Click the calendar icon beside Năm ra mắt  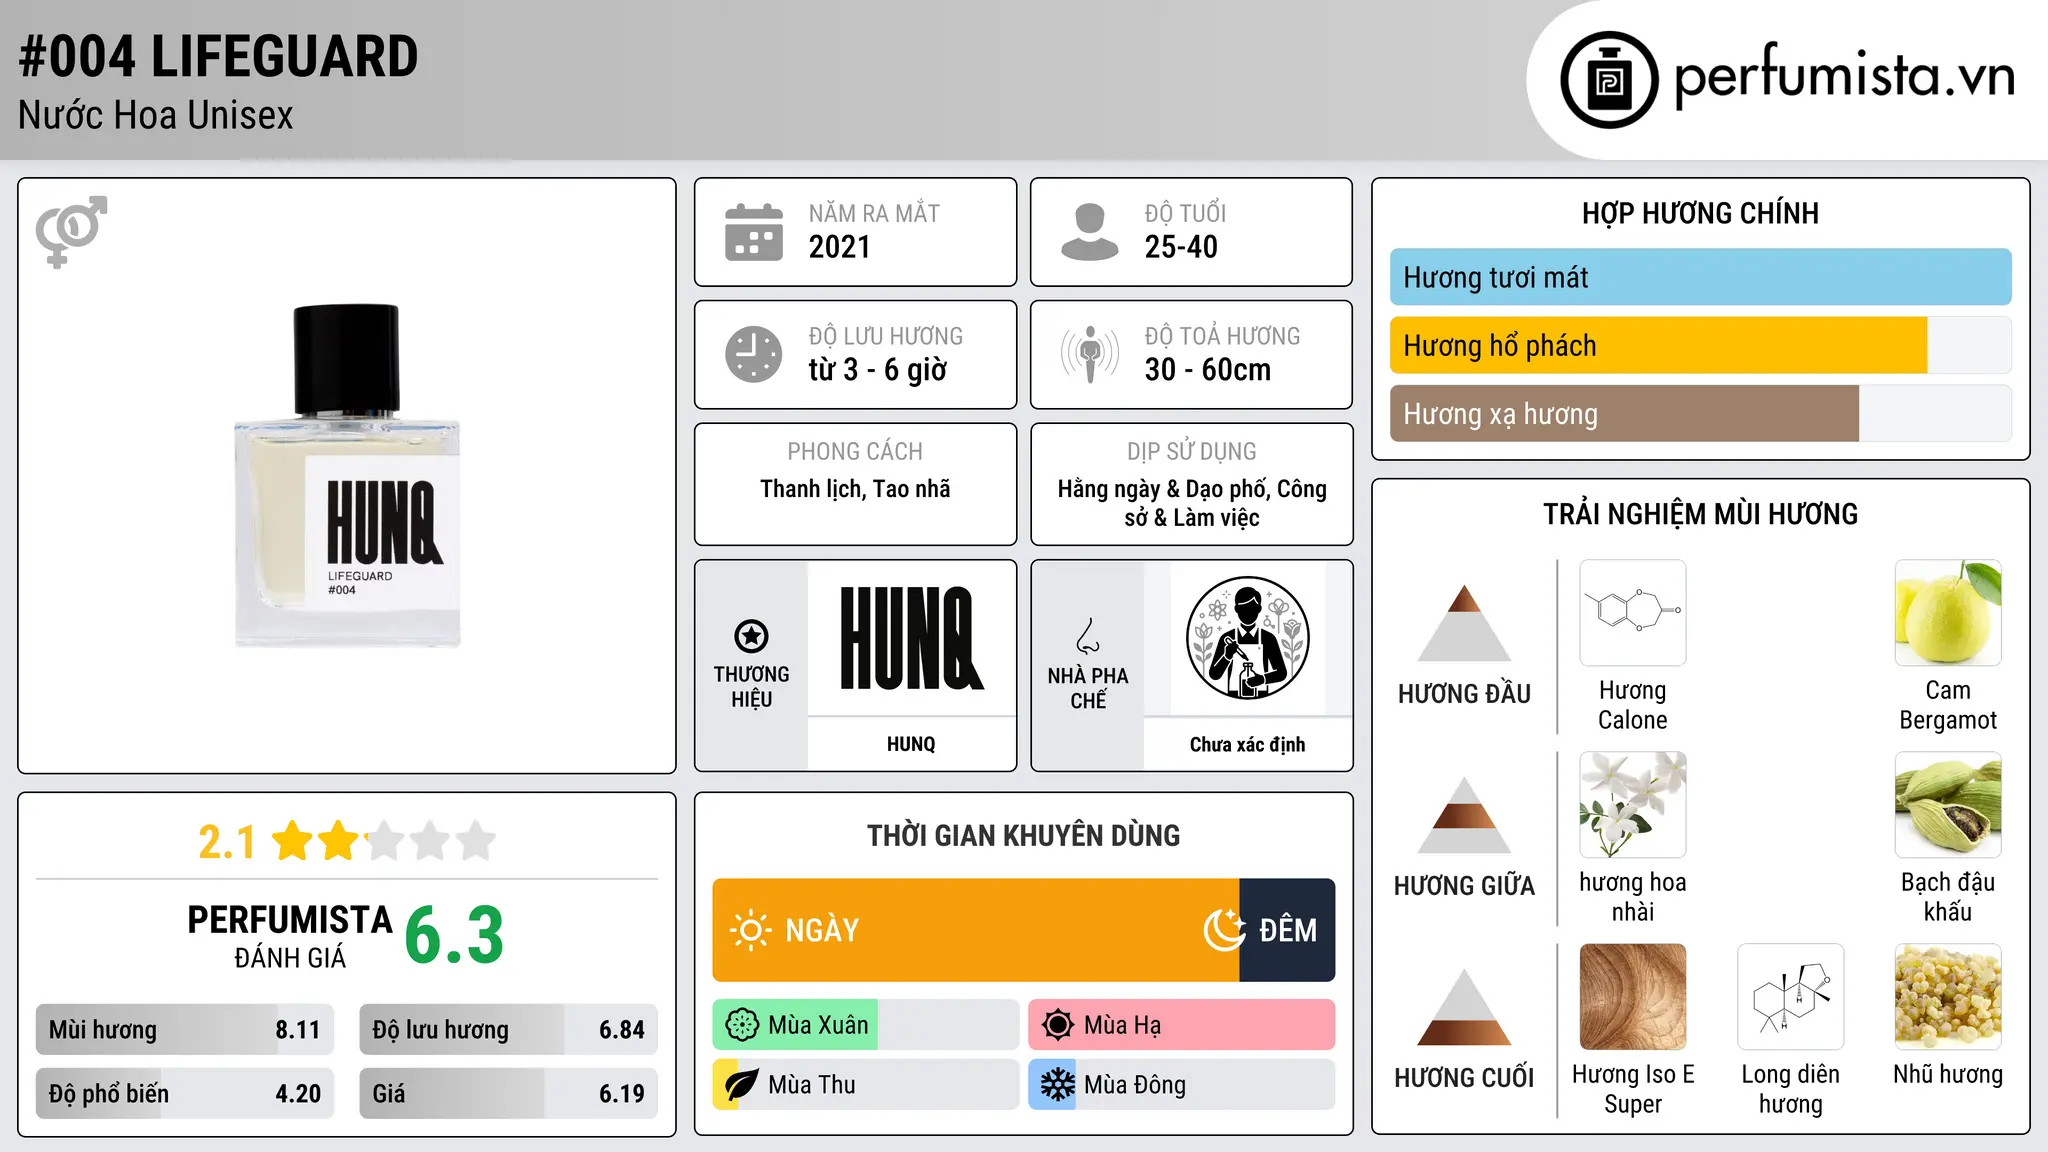point(754,232)
